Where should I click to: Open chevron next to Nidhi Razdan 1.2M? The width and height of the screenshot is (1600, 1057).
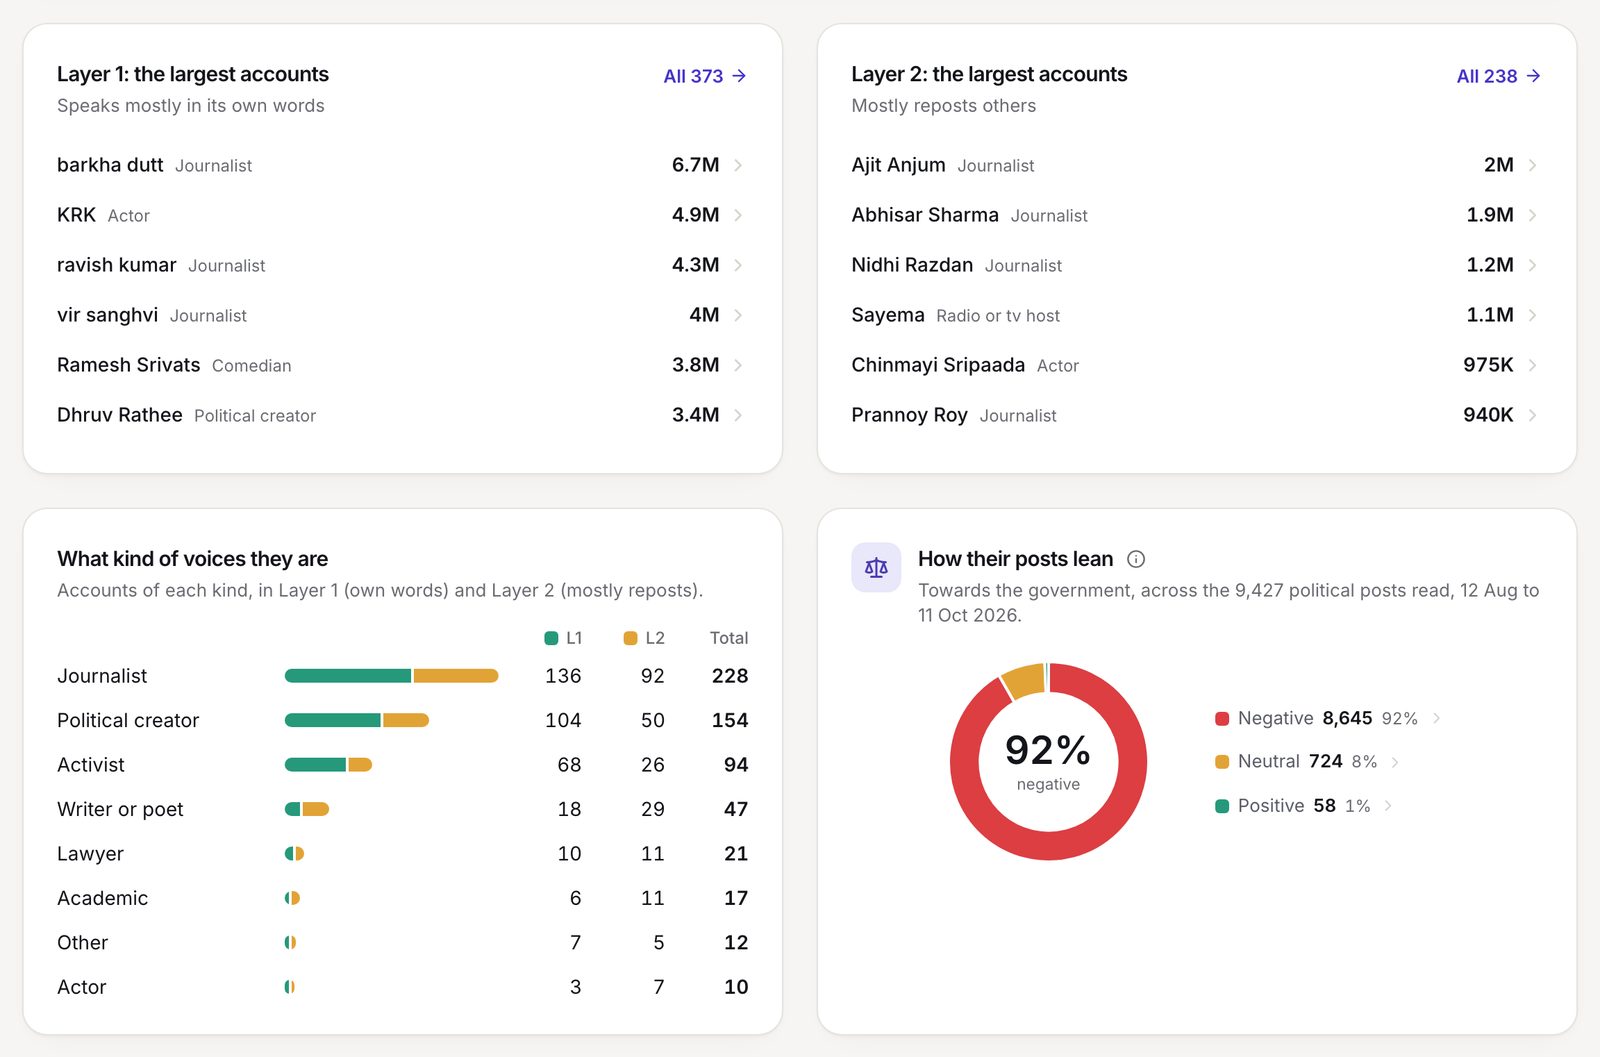coord(1532,265)
